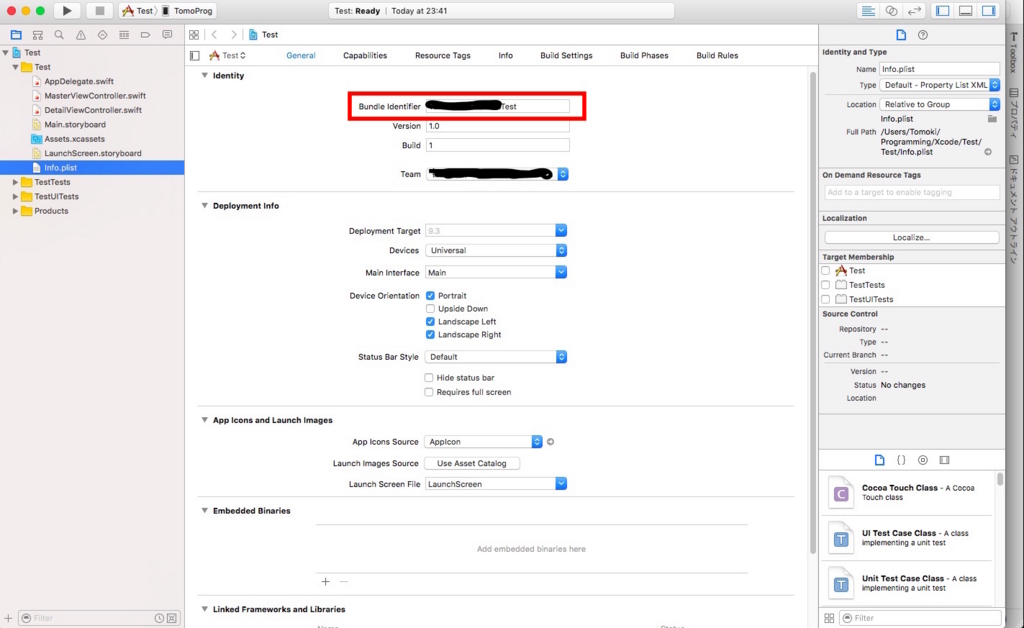Collapse the Deployment Info section
This screenshot has height=628, width=1024.
(x=204, y=206)
